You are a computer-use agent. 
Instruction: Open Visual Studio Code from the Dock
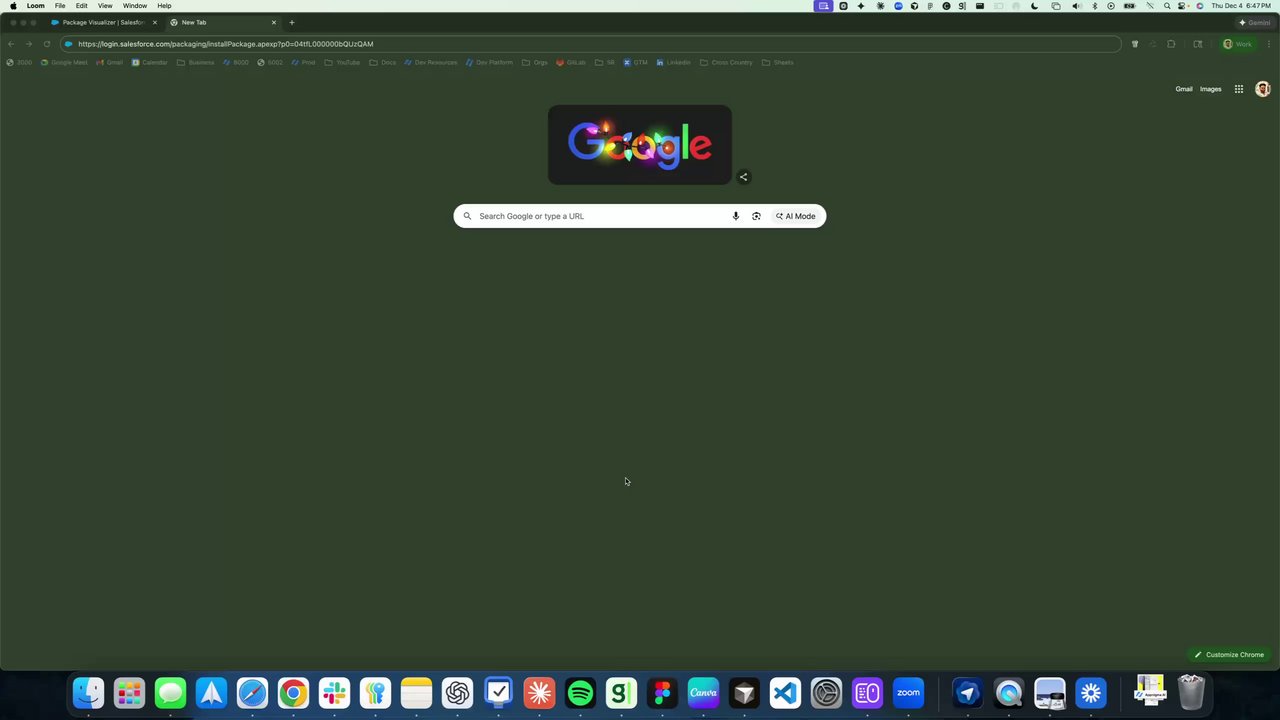(x=785, y=693)
